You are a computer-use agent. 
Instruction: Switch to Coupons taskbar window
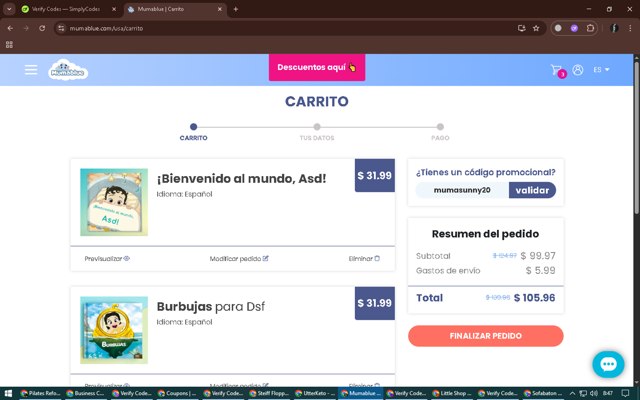(x=177, y=393)
